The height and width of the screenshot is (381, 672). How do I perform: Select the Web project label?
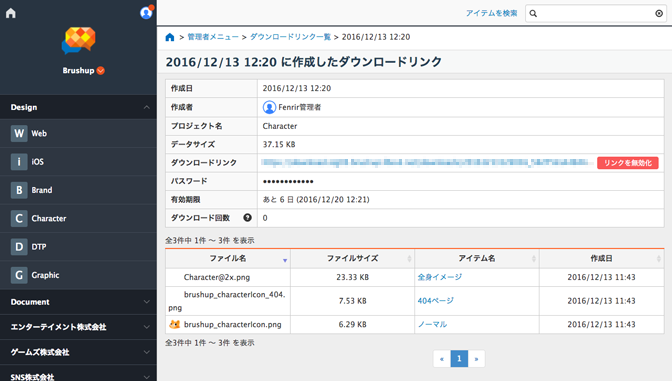click(39, 133)
